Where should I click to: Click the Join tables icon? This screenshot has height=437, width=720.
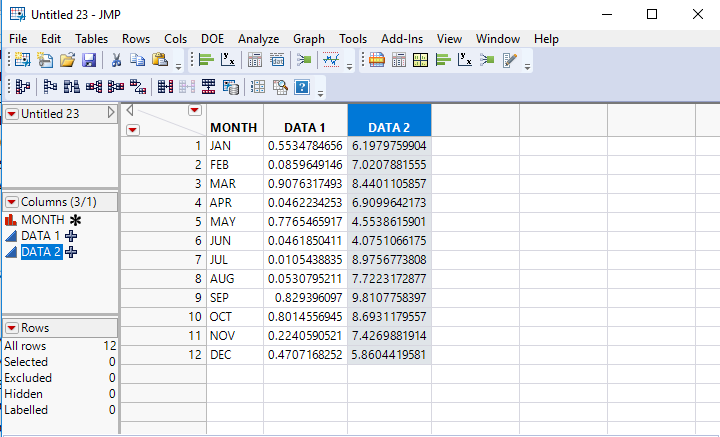[165, 87]
